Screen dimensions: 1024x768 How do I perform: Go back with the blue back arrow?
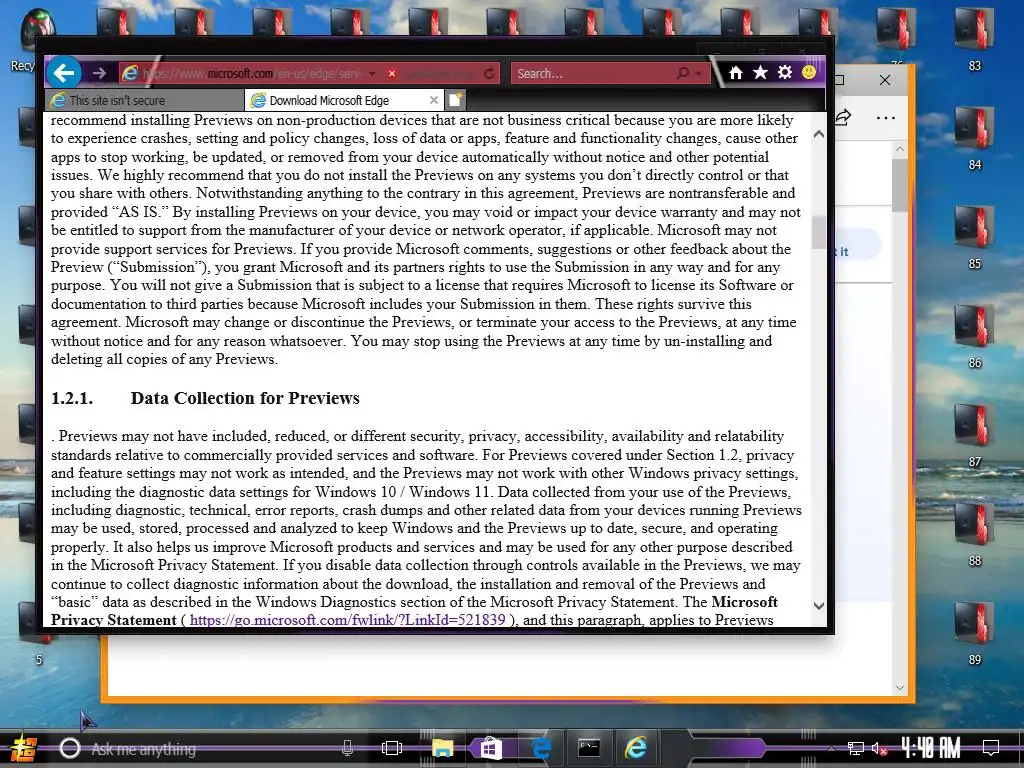coord(64,72)
